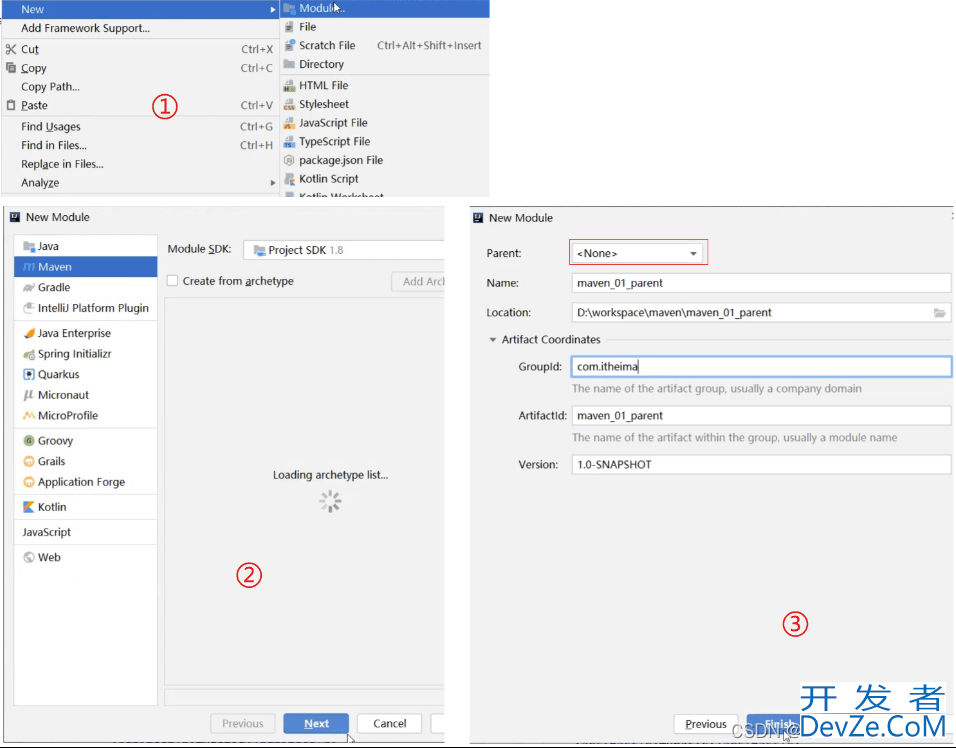956x748 pixels.
Task: Click the Spring Initializr icon
Action: point(29,354)
